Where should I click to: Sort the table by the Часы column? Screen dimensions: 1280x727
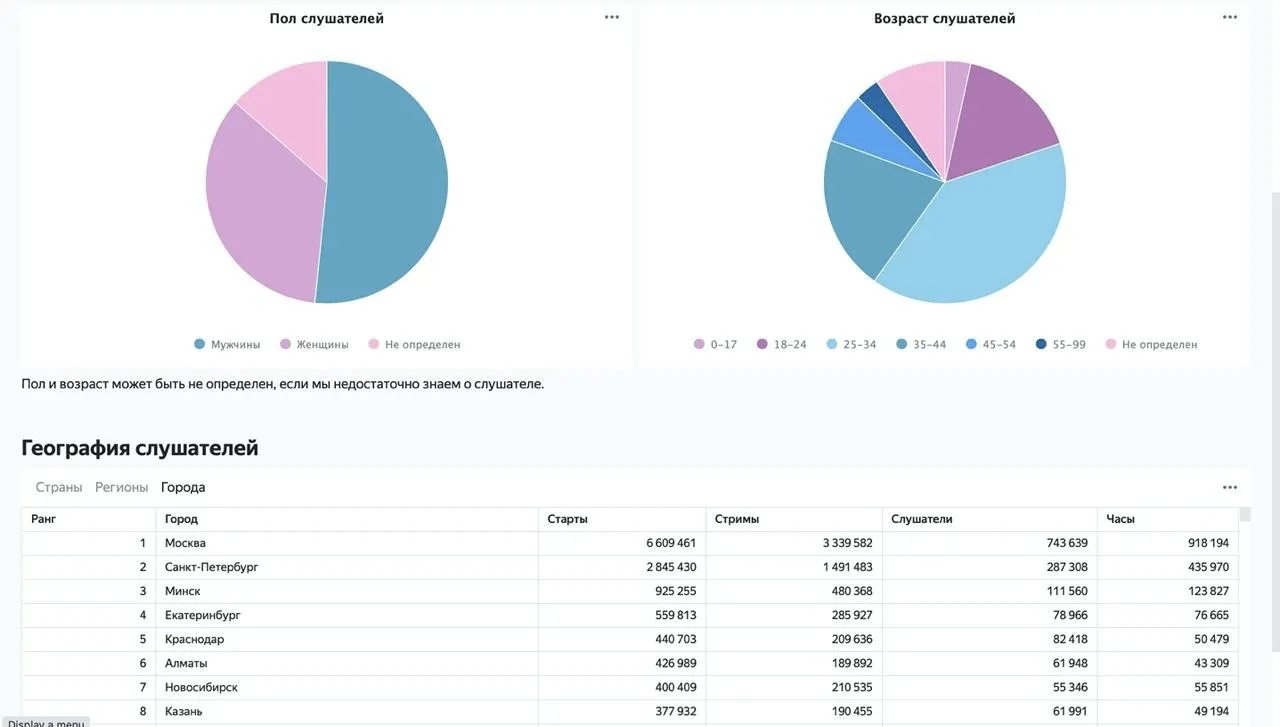pyautogui.click(x=1168, y=519)
